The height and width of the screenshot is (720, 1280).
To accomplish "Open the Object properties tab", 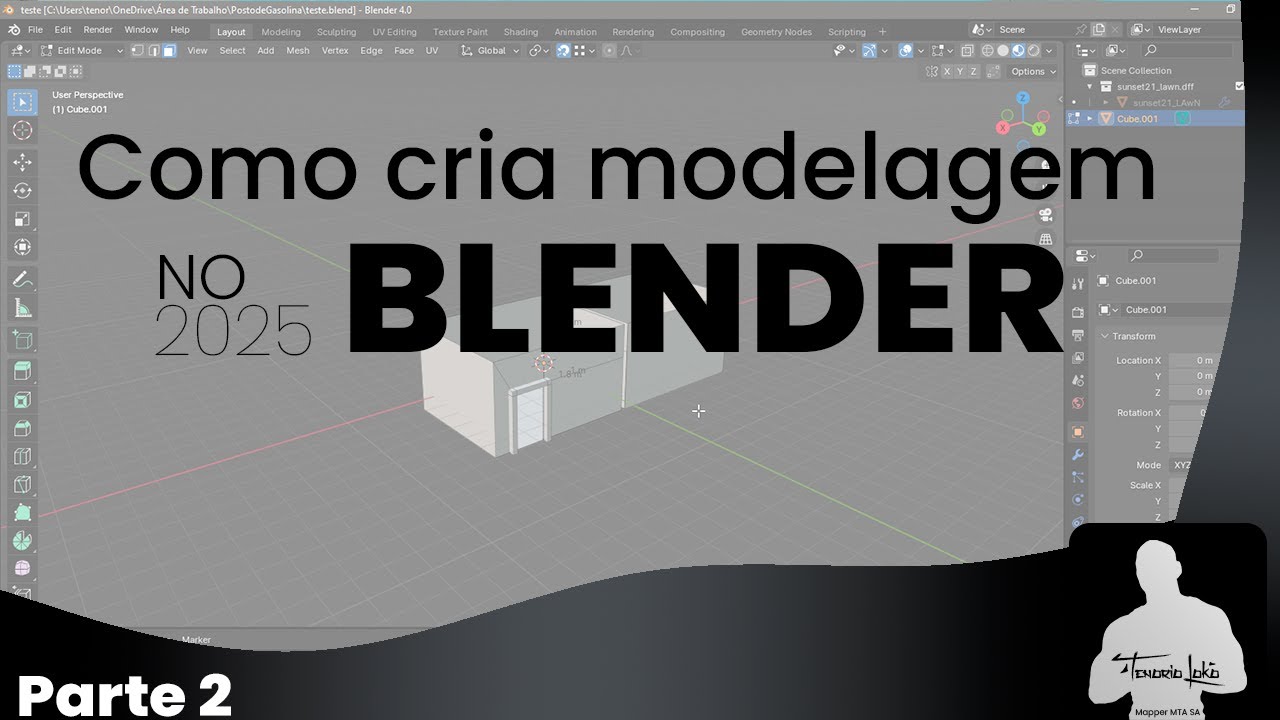I will [x=1078, y=432].
